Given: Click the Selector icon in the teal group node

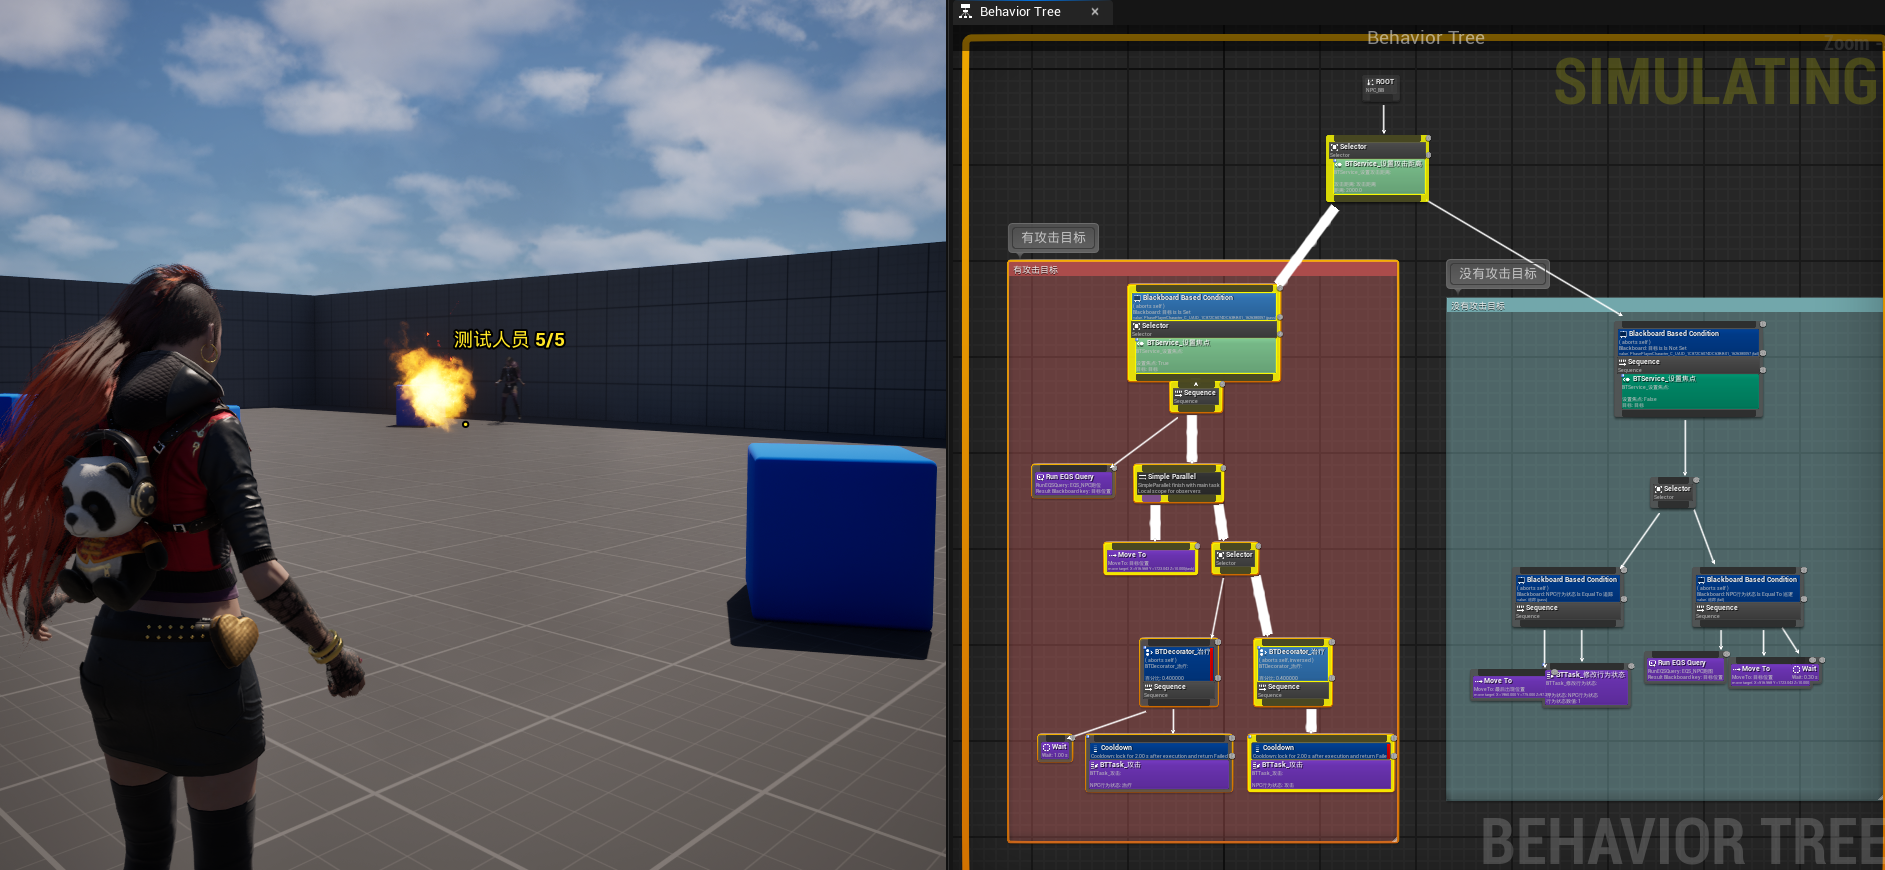Looking at the screenshot, I should tap(1658, 489).
